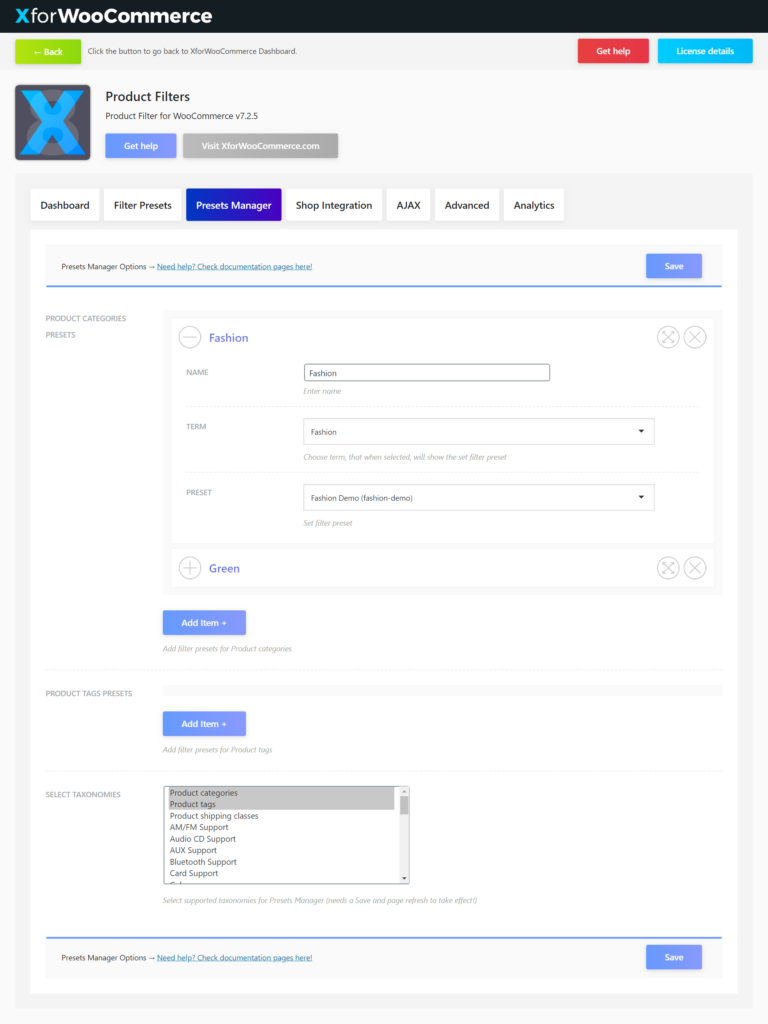
Task: Click the Fashion preset title
Action: click(x=229, y=338)
